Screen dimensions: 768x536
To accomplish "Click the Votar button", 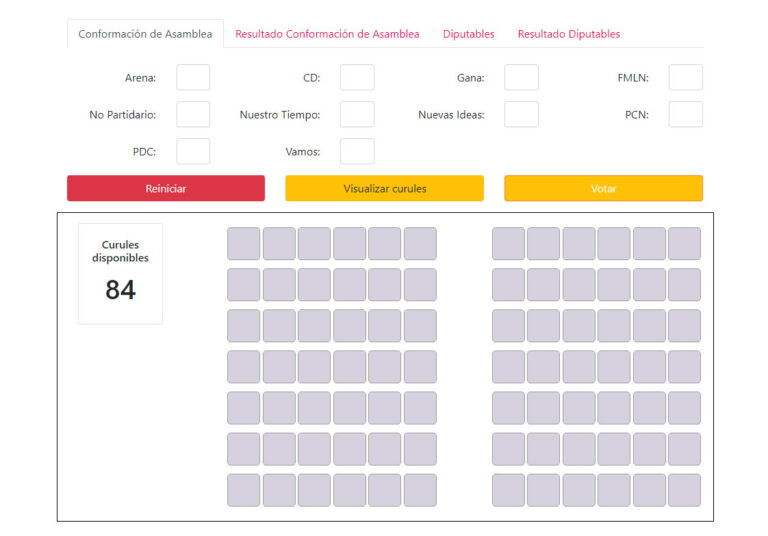I will 603,188.
